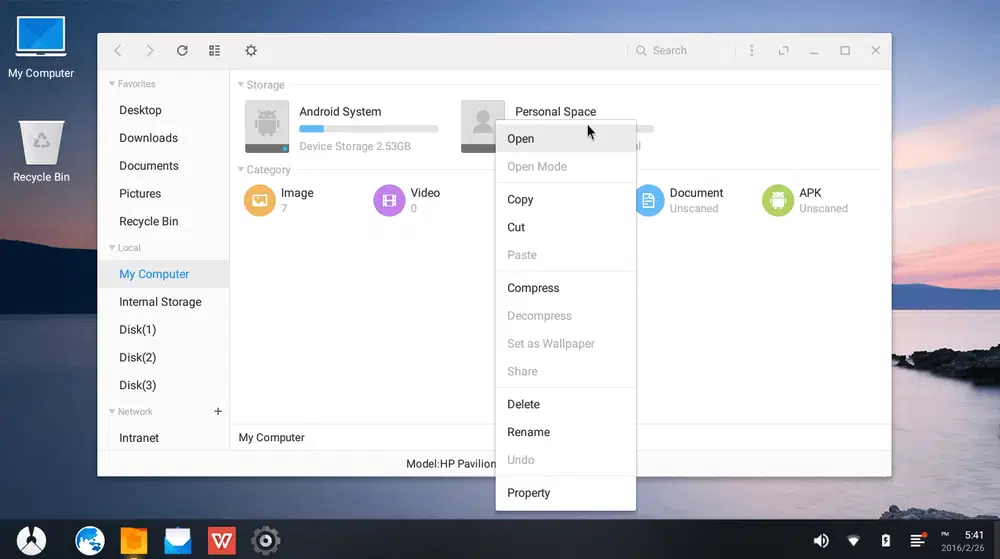The image size is (1000, 559).
Task: Add a network location plus icon
Action: [218, 411]
